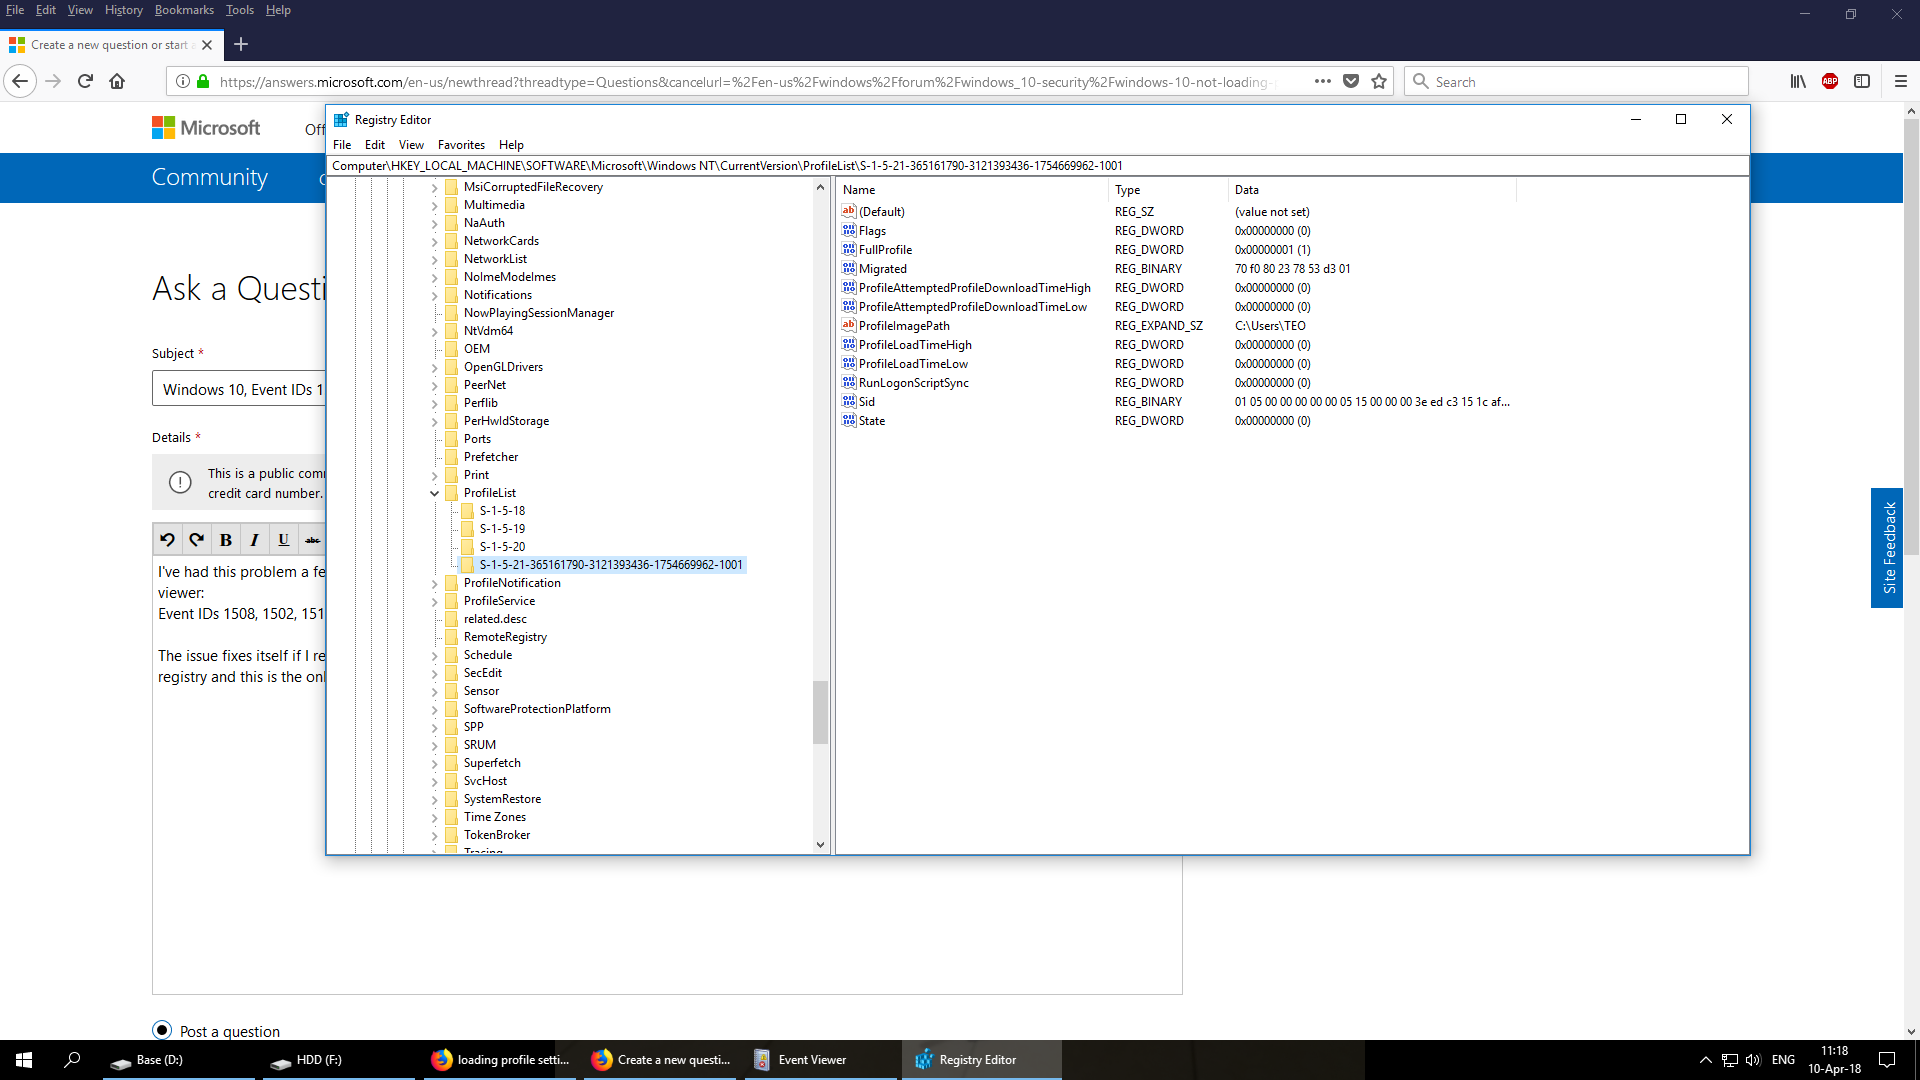The width and height of the screenshot is (1920, 1080).
Task: Select the S-1-5-18 registry key
Action: (502, 511)
